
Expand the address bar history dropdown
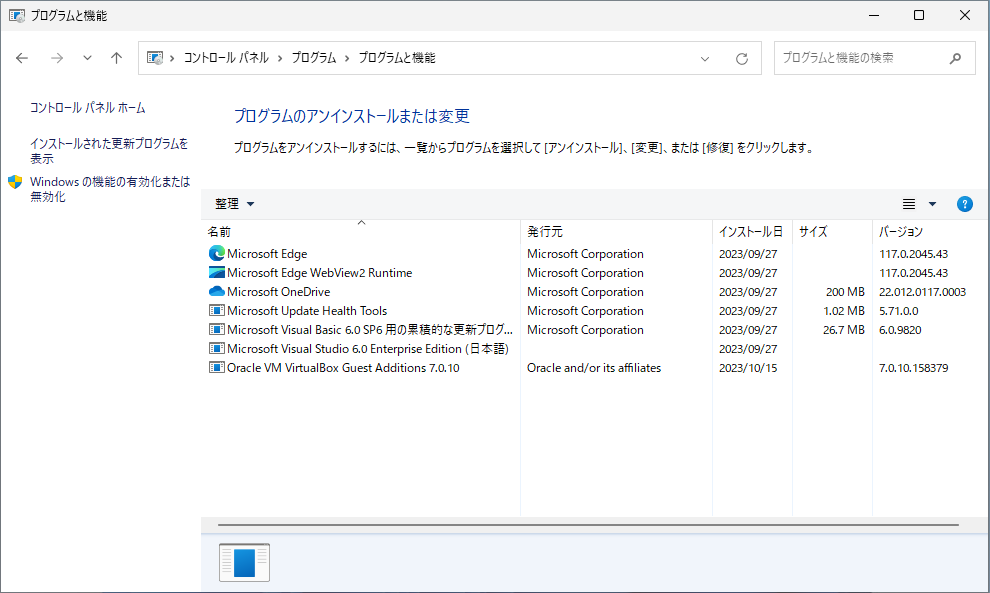pyautogui.click(x=705, y=59)
